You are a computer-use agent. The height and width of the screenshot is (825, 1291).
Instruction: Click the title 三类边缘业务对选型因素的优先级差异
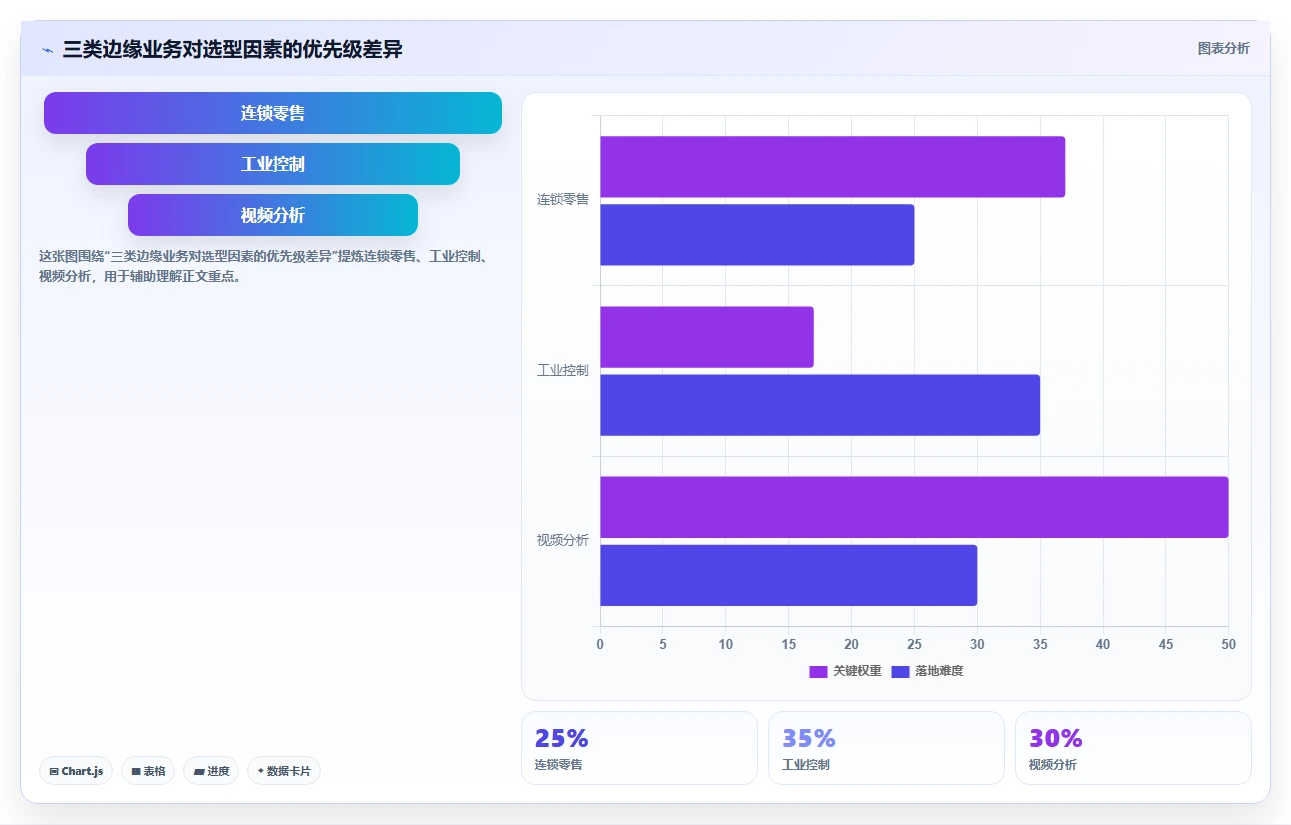pos(233,49)
